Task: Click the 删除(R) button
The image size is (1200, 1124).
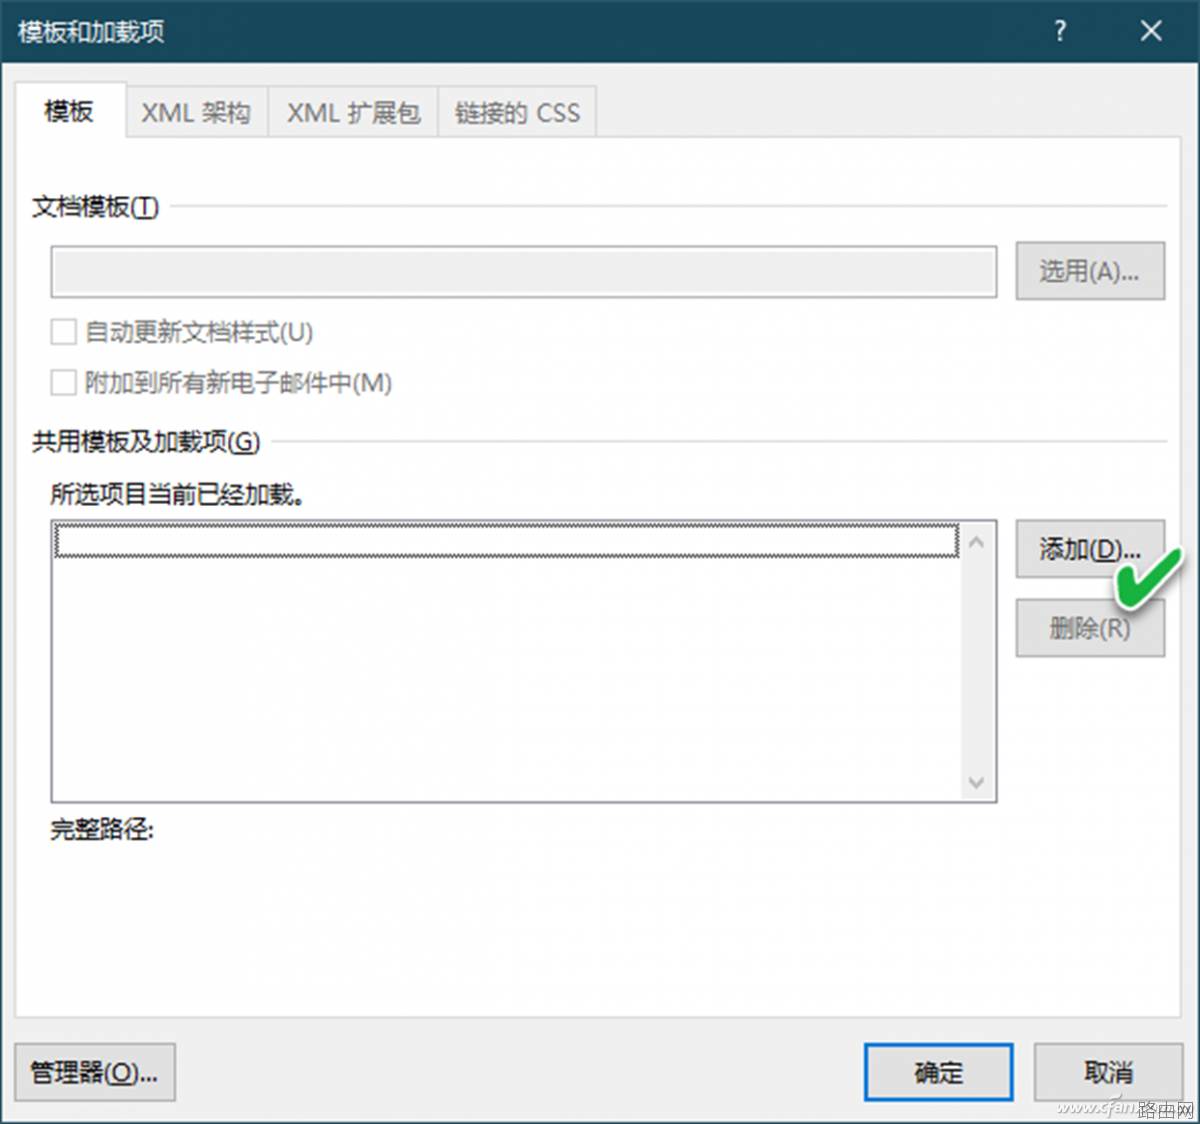Action: tap(1090, 628)
